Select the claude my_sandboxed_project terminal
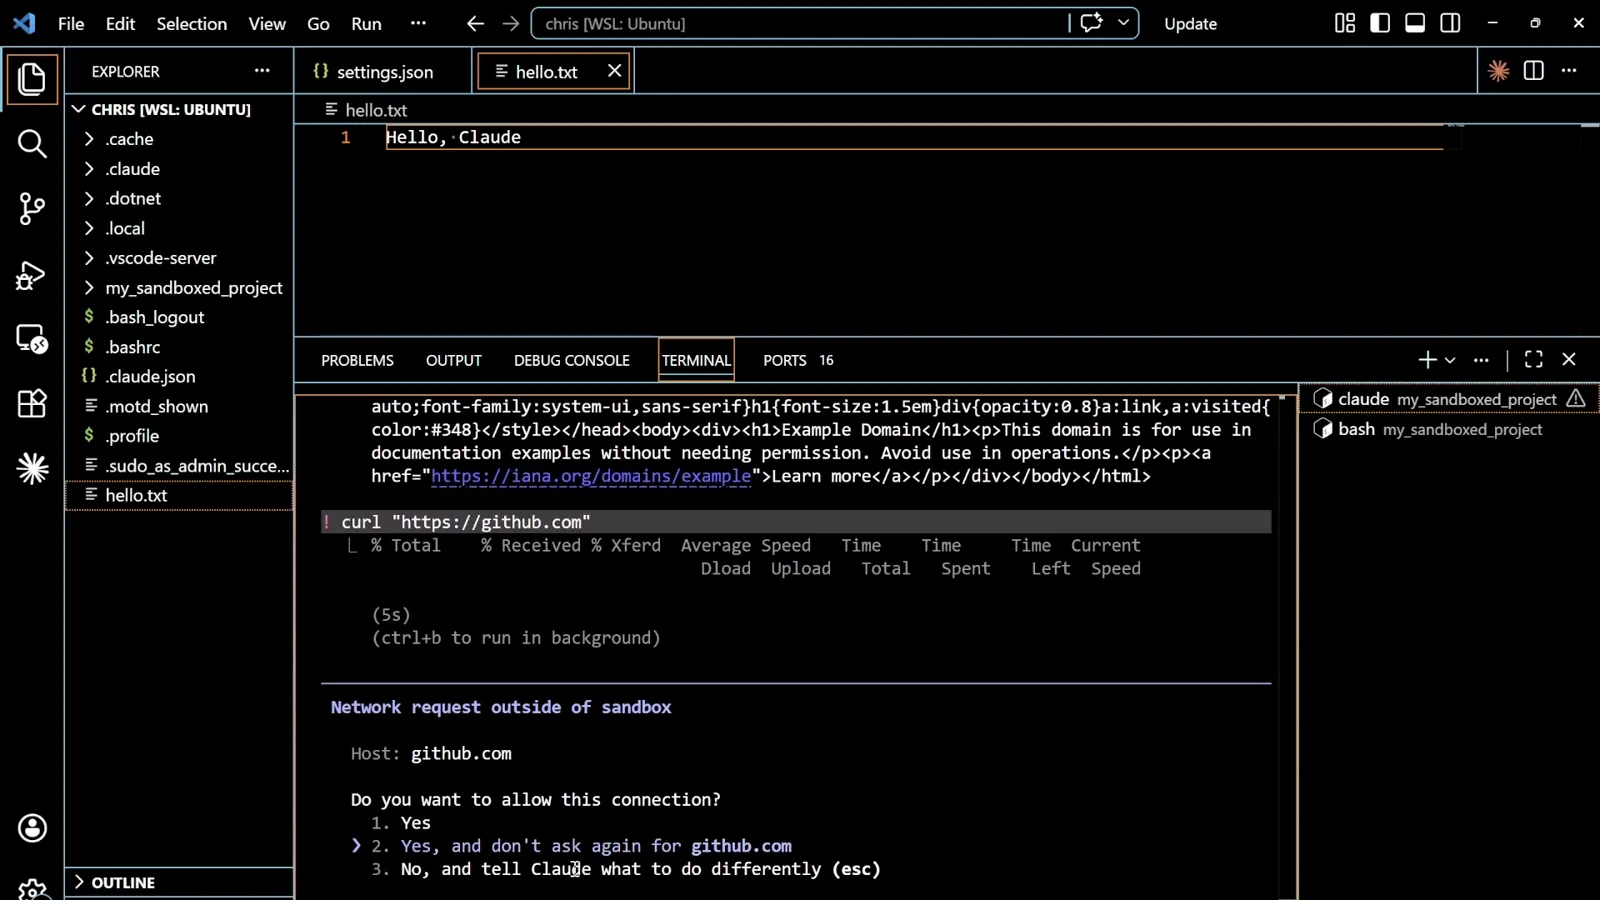This screenshot has width=1600, height=900. [1448, 399]
